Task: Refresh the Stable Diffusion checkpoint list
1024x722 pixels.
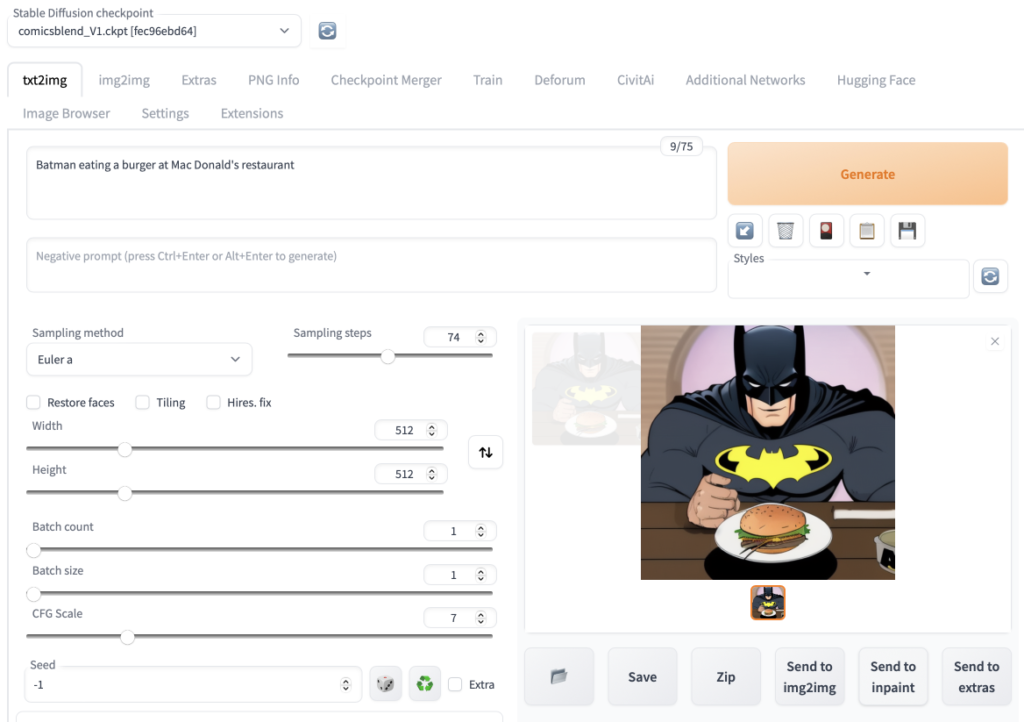Action: point(327,31)
